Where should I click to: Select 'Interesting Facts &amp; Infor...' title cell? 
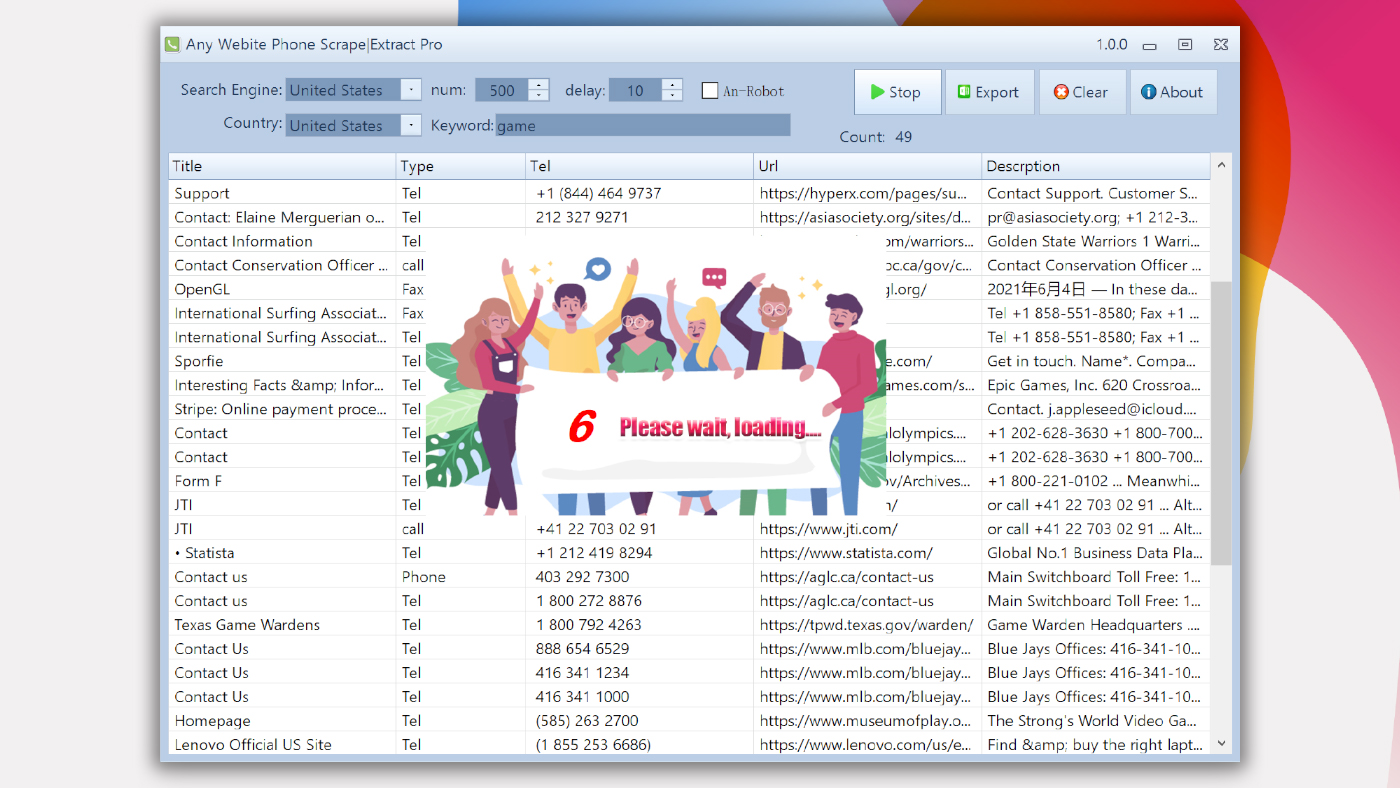click(x=282, y=385)
